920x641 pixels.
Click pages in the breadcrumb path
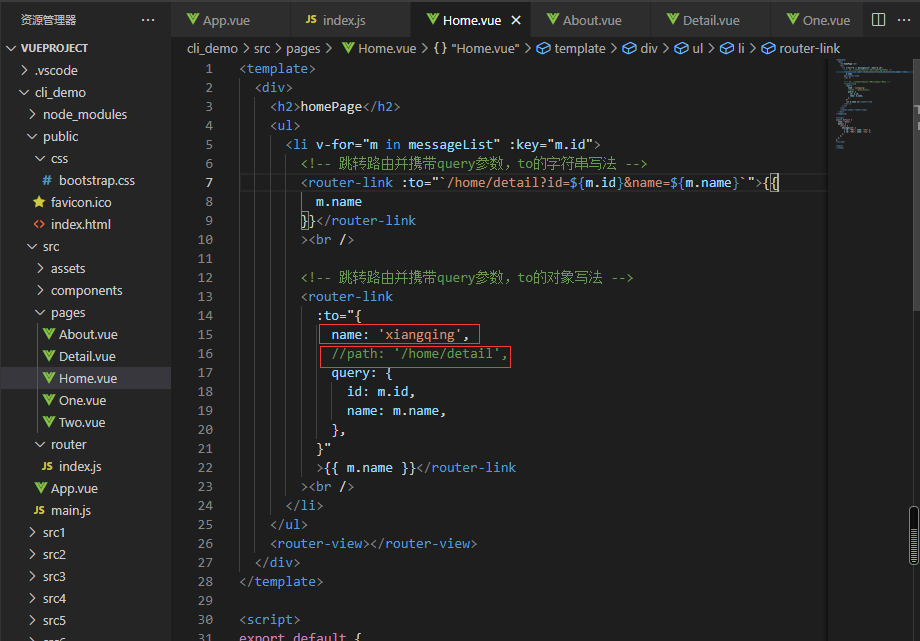(x=303, y=49)
